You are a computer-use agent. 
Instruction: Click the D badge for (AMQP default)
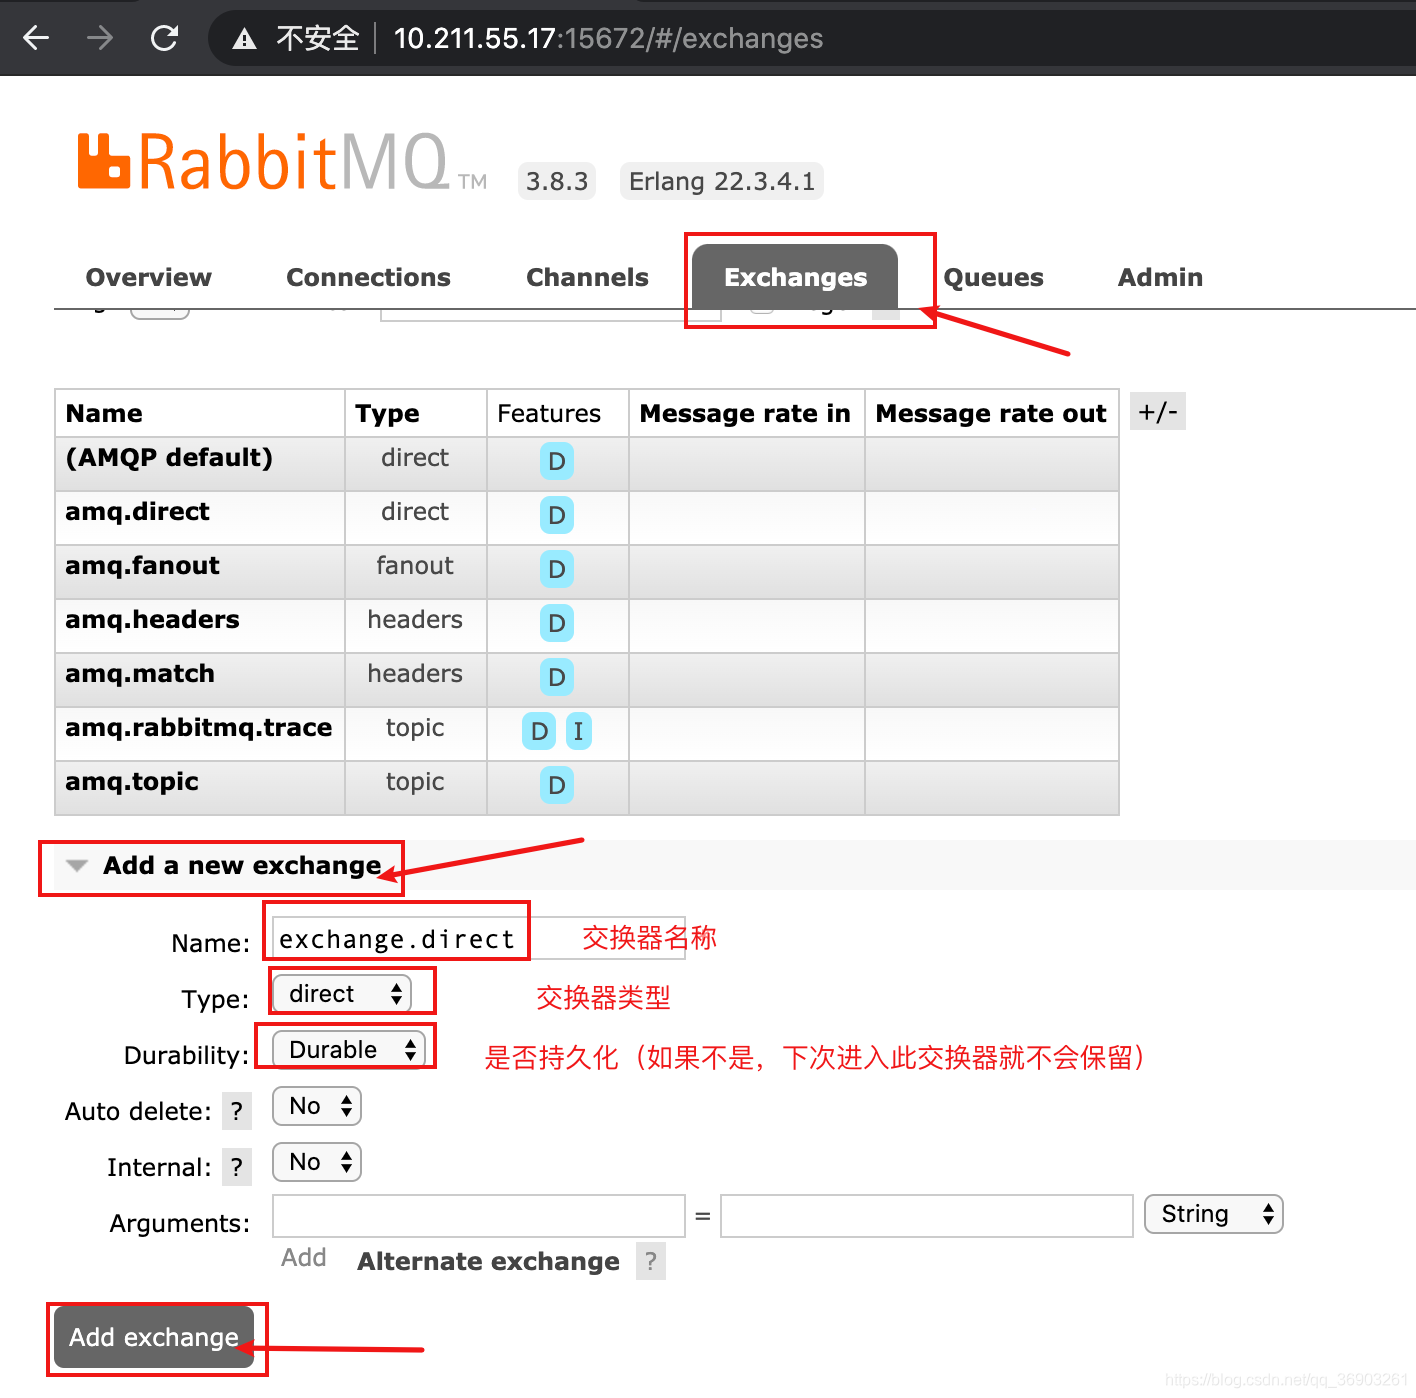click(557, 461)
